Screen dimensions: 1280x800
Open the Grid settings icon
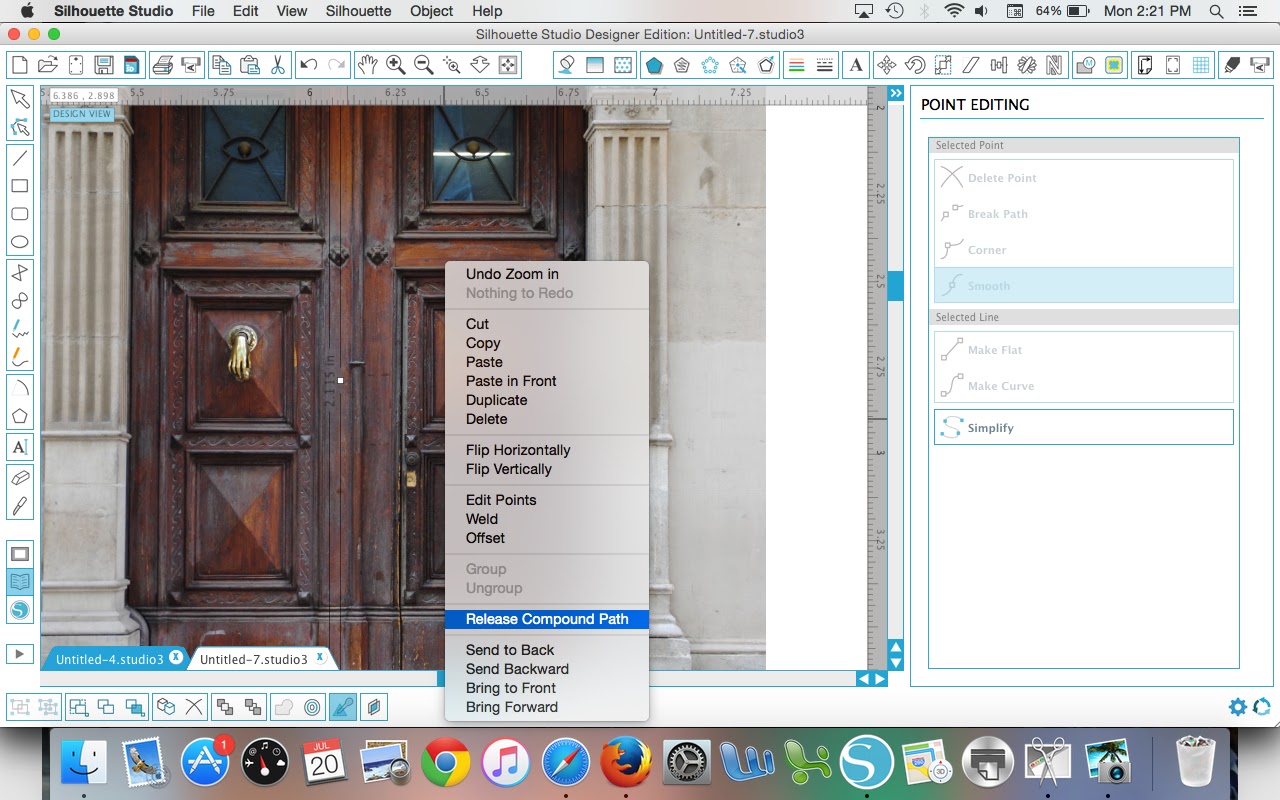(x=1201, y=65)
